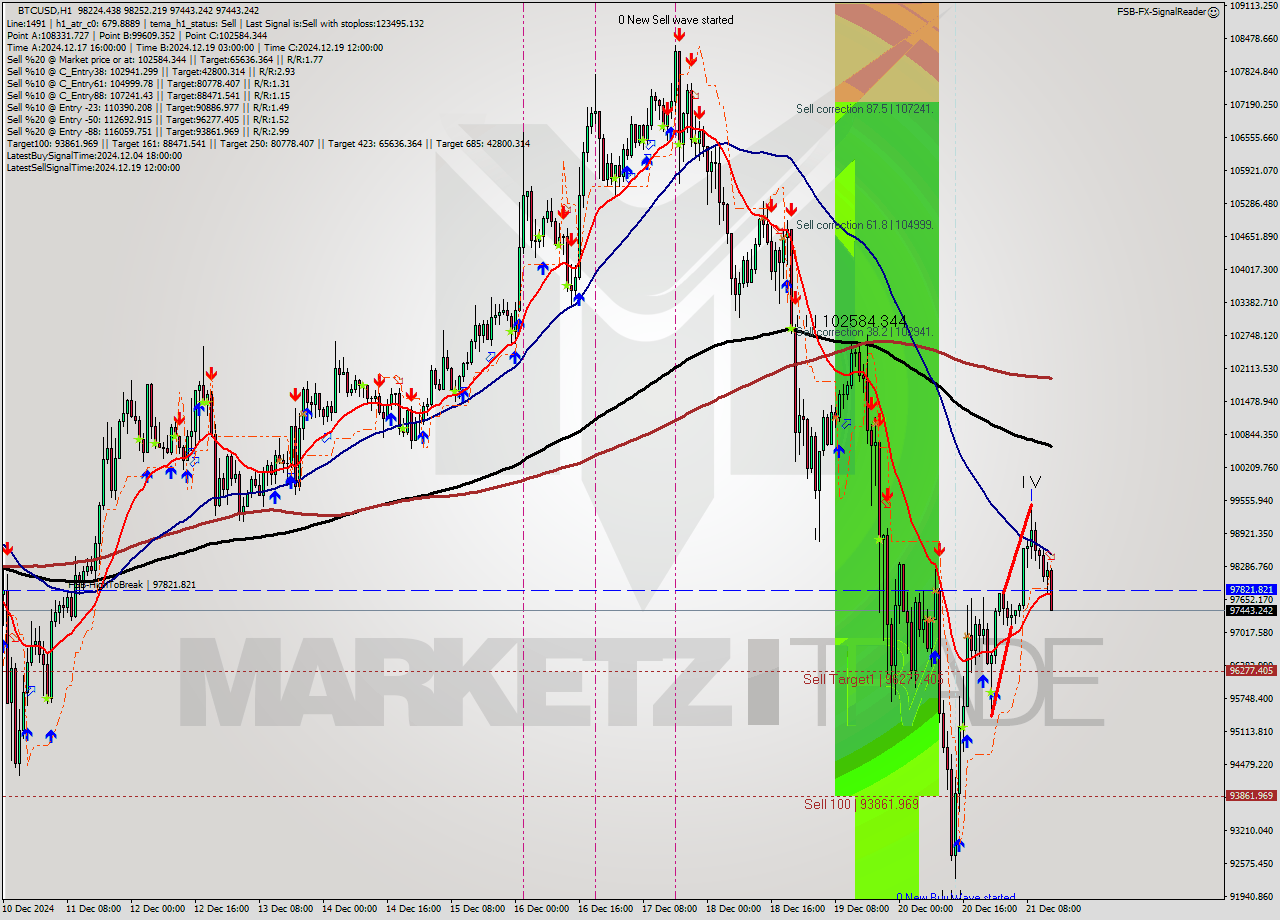Click the 97652.170 value on price axis
This screenshot has width=1280, height=920.
click(1251, 600)
